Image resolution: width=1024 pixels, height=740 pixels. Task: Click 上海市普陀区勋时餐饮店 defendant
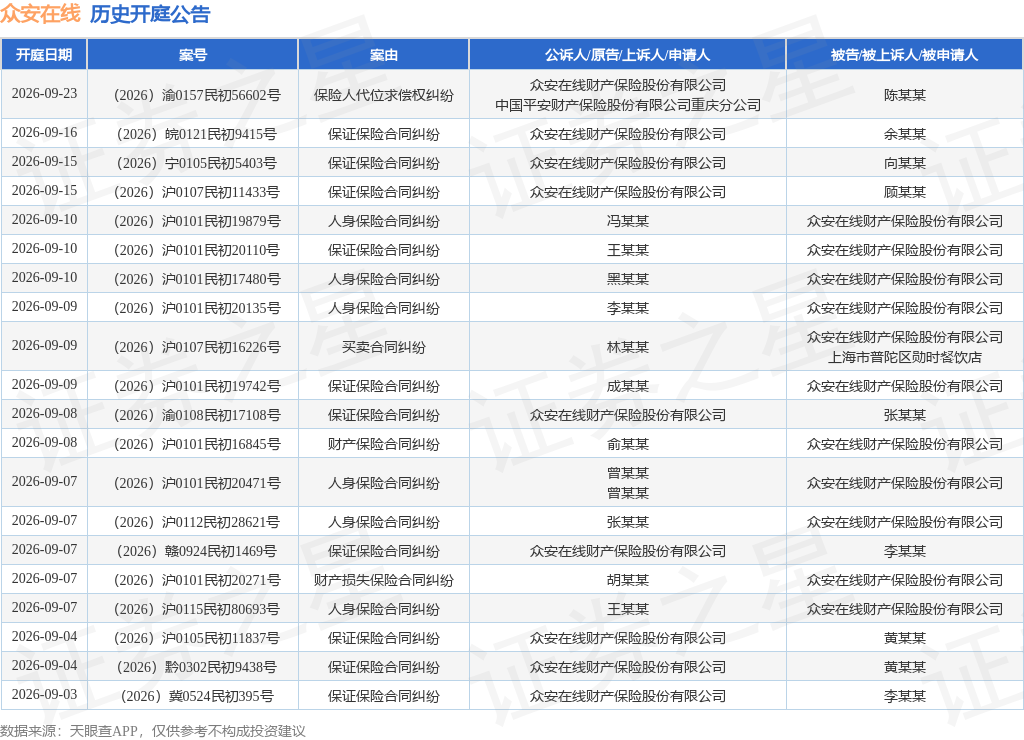(904, 357)
